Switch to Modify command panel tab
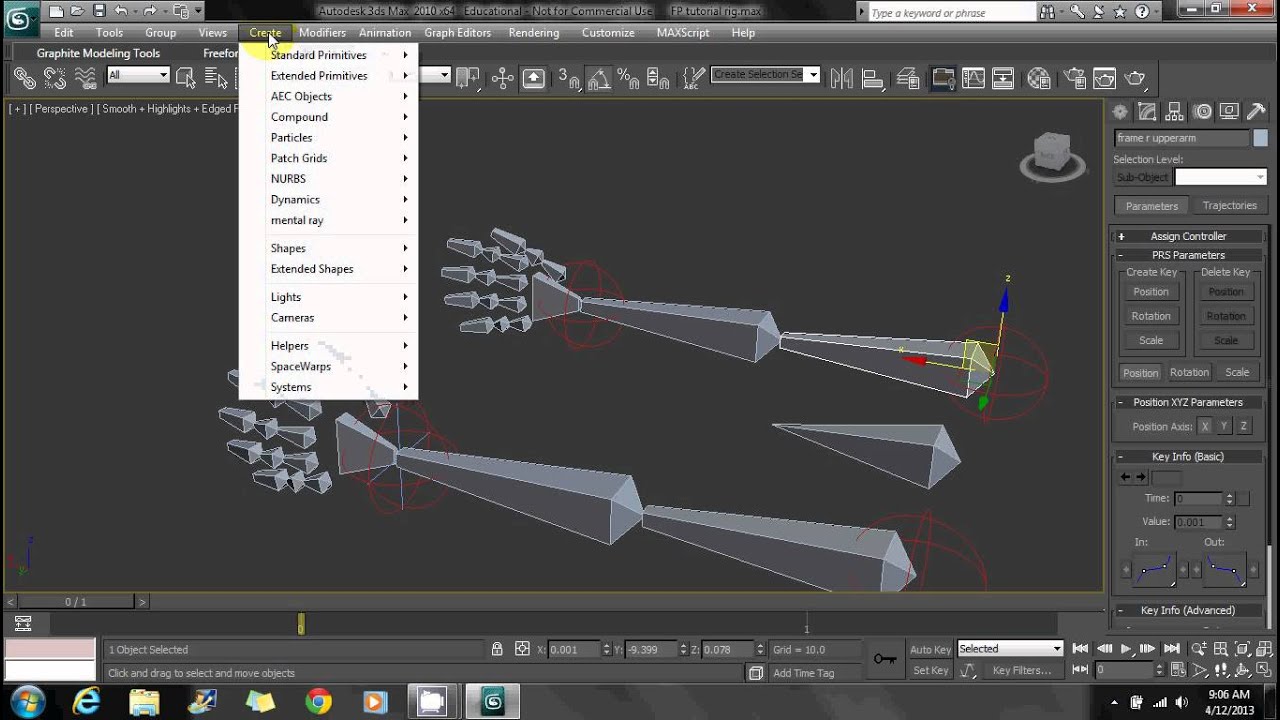The width and height of the screenshot is (1280, 720). [x=1147, y=112]
